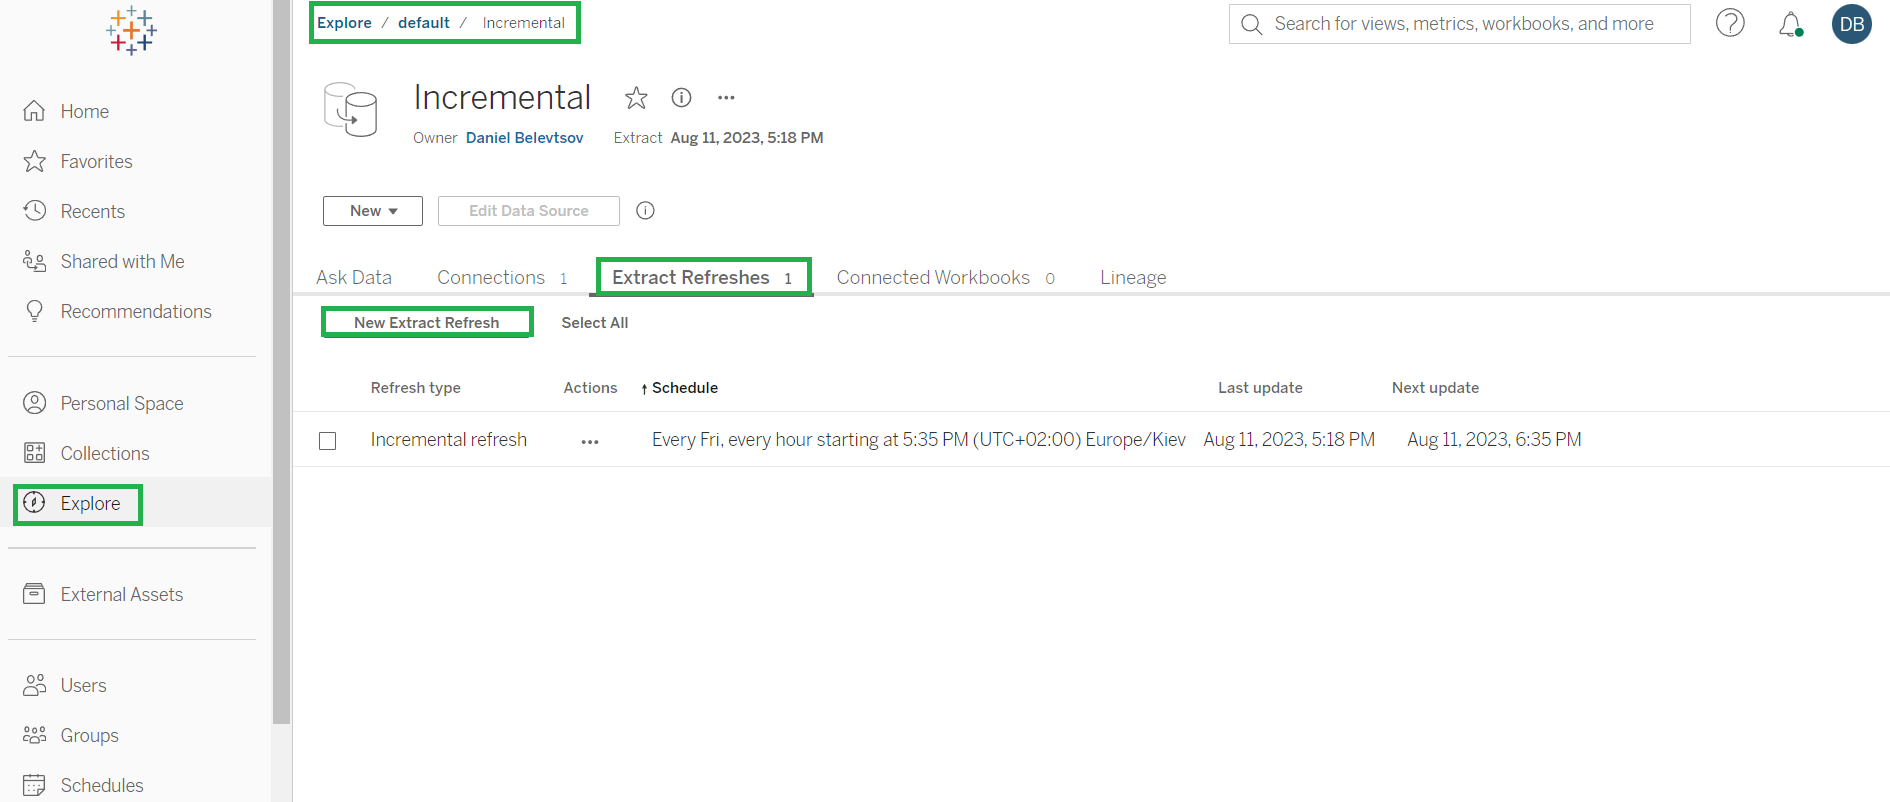Switch to Connections tab

[502, 277]
